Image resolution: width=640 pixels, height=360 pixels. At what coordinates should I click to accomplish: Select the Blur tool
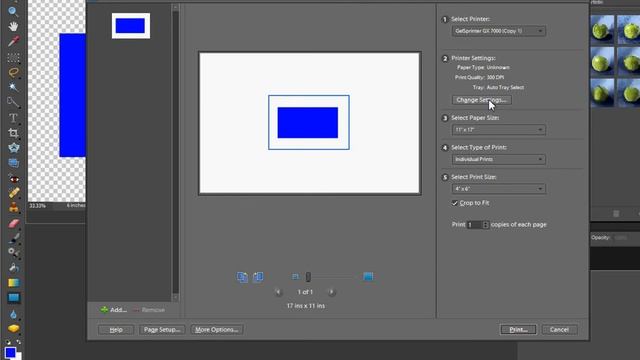13,314
